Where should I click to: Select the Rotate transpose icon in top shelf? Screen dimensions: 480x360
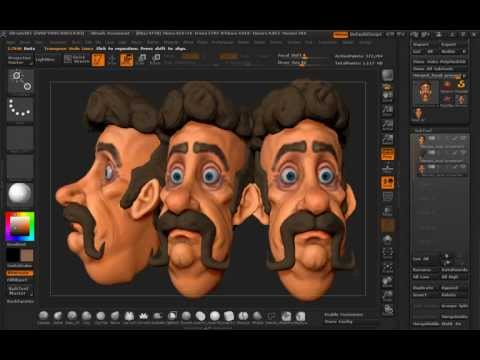coord(155,60)
